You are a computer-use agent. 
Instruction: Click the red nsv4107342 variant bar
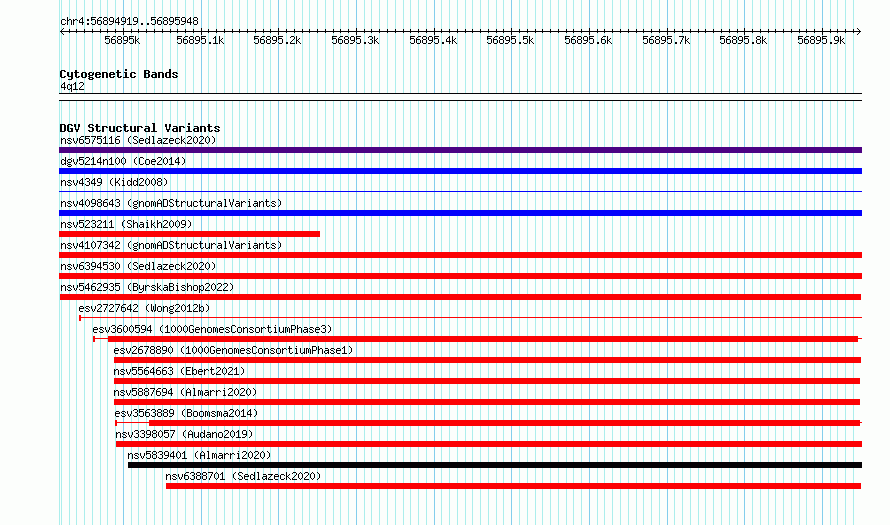tap(460, 255)
